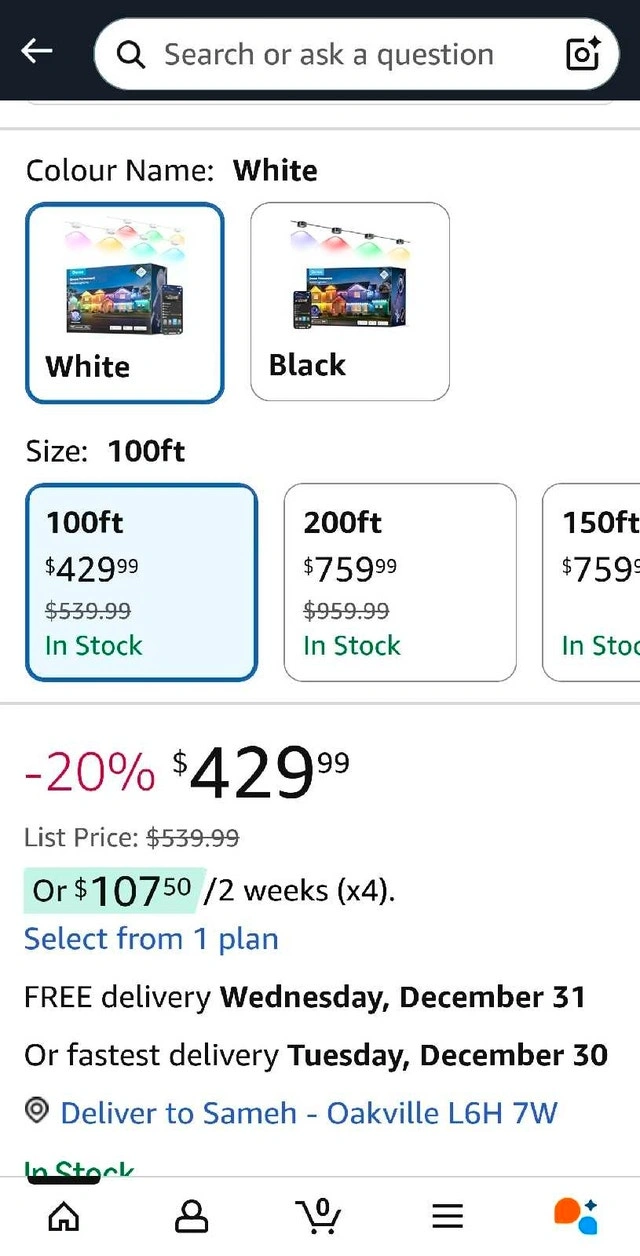Go to Home tab icon

point(64,1215)
